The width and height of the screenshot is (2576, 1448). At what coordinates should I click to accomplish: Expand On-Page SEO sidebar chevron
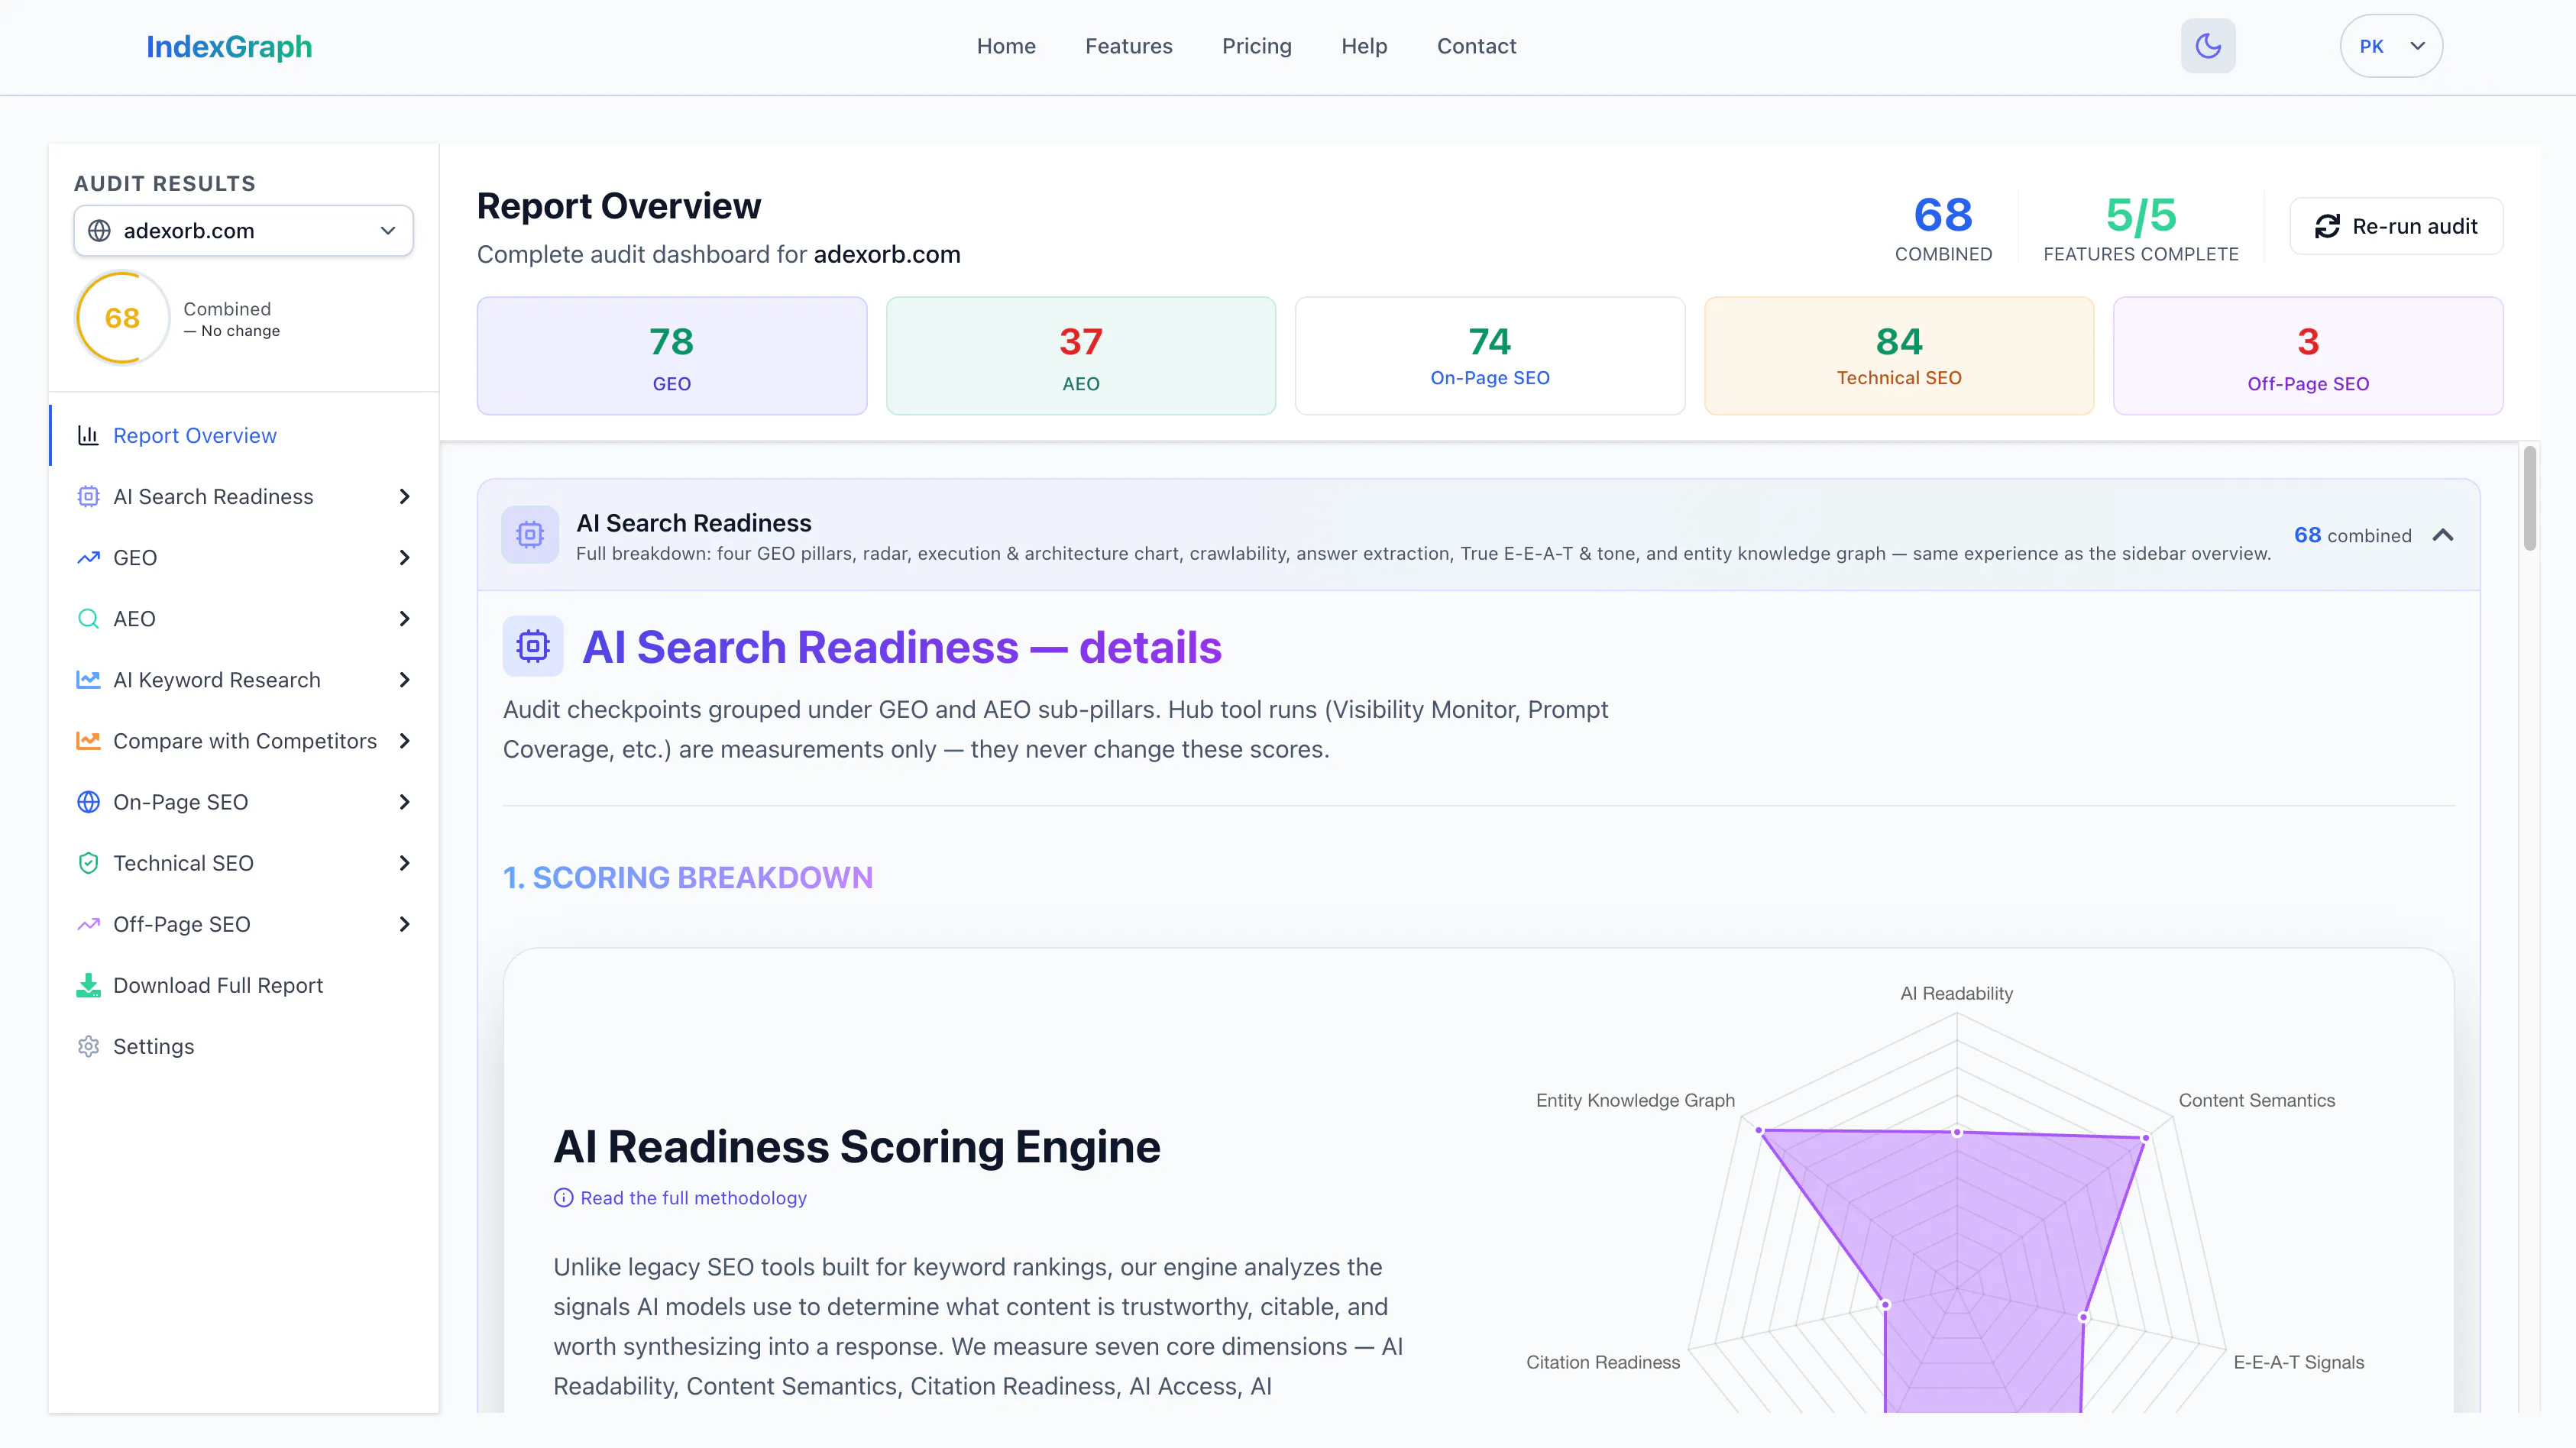[405, 802]
